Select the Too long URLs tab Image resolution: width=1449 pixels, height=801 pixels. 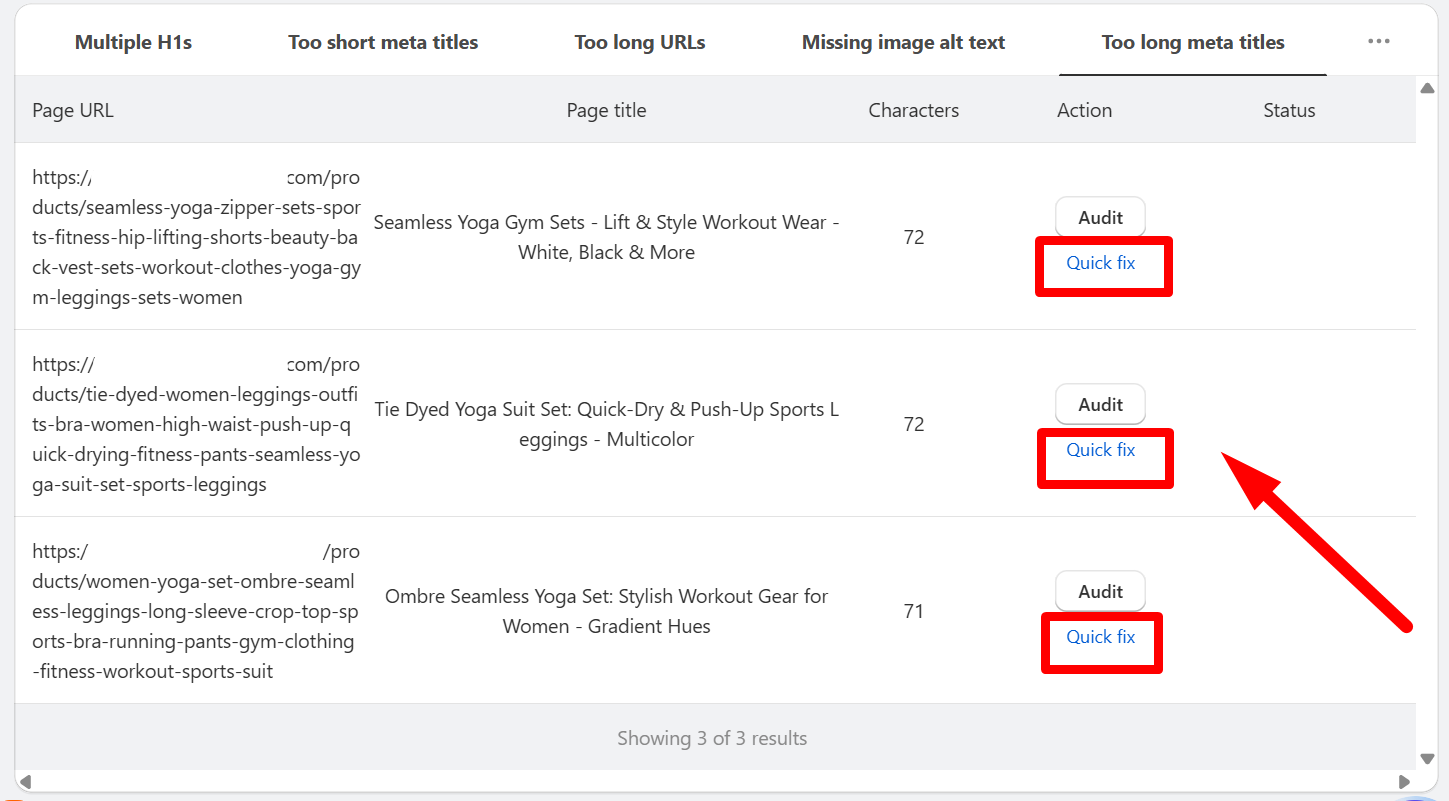pyautogui.click(x=640, y=42)
